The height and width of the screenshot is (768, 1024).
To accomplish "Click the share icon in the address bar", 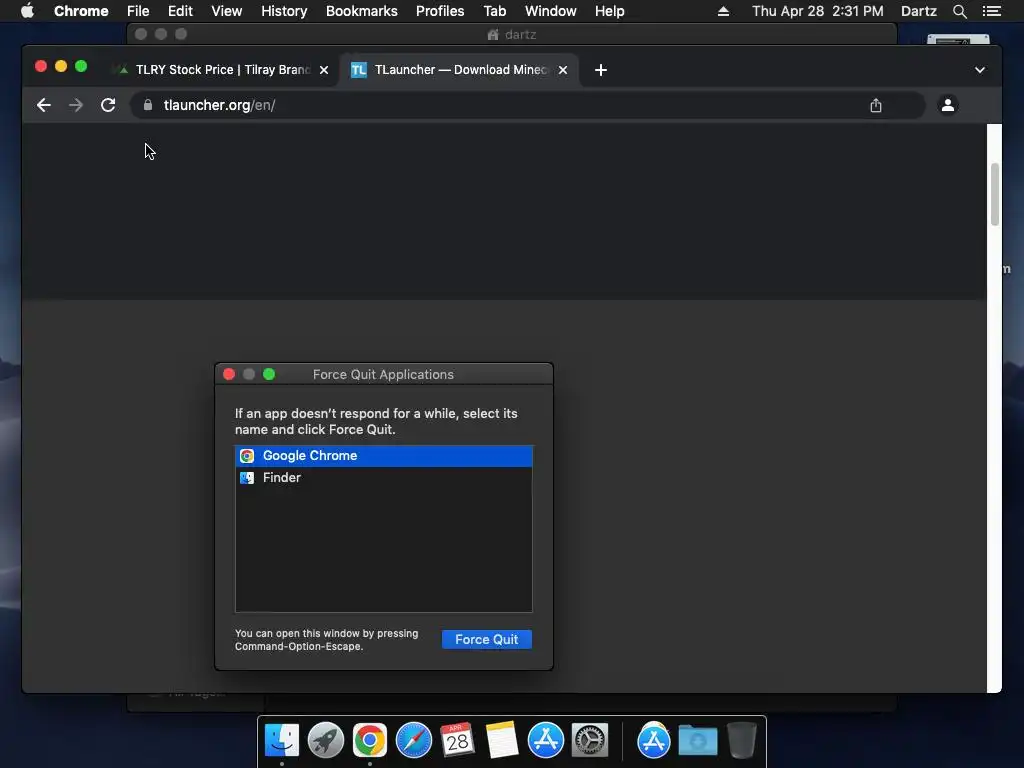I will tap(876, 105).
